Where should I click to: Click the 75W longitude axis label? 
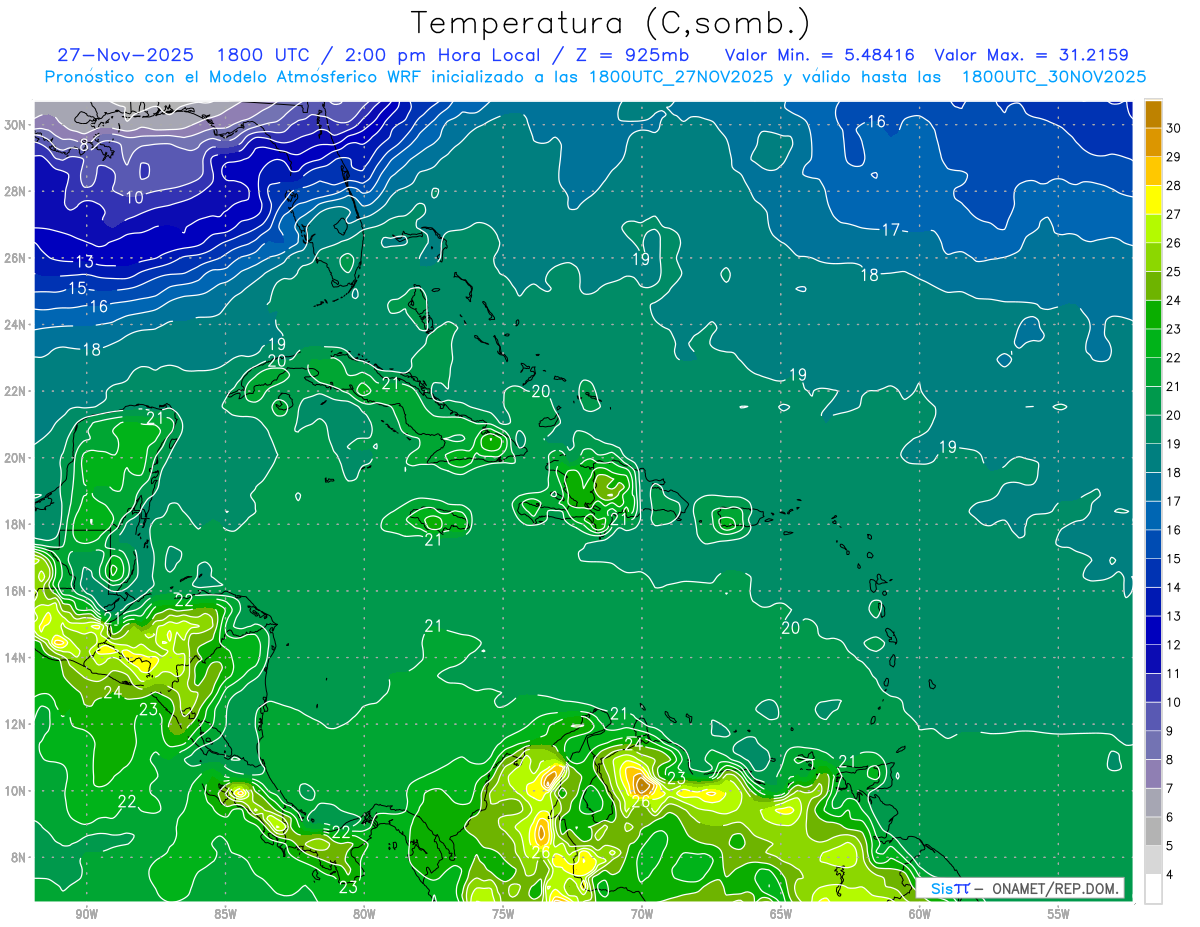click(x=503, y=914)
